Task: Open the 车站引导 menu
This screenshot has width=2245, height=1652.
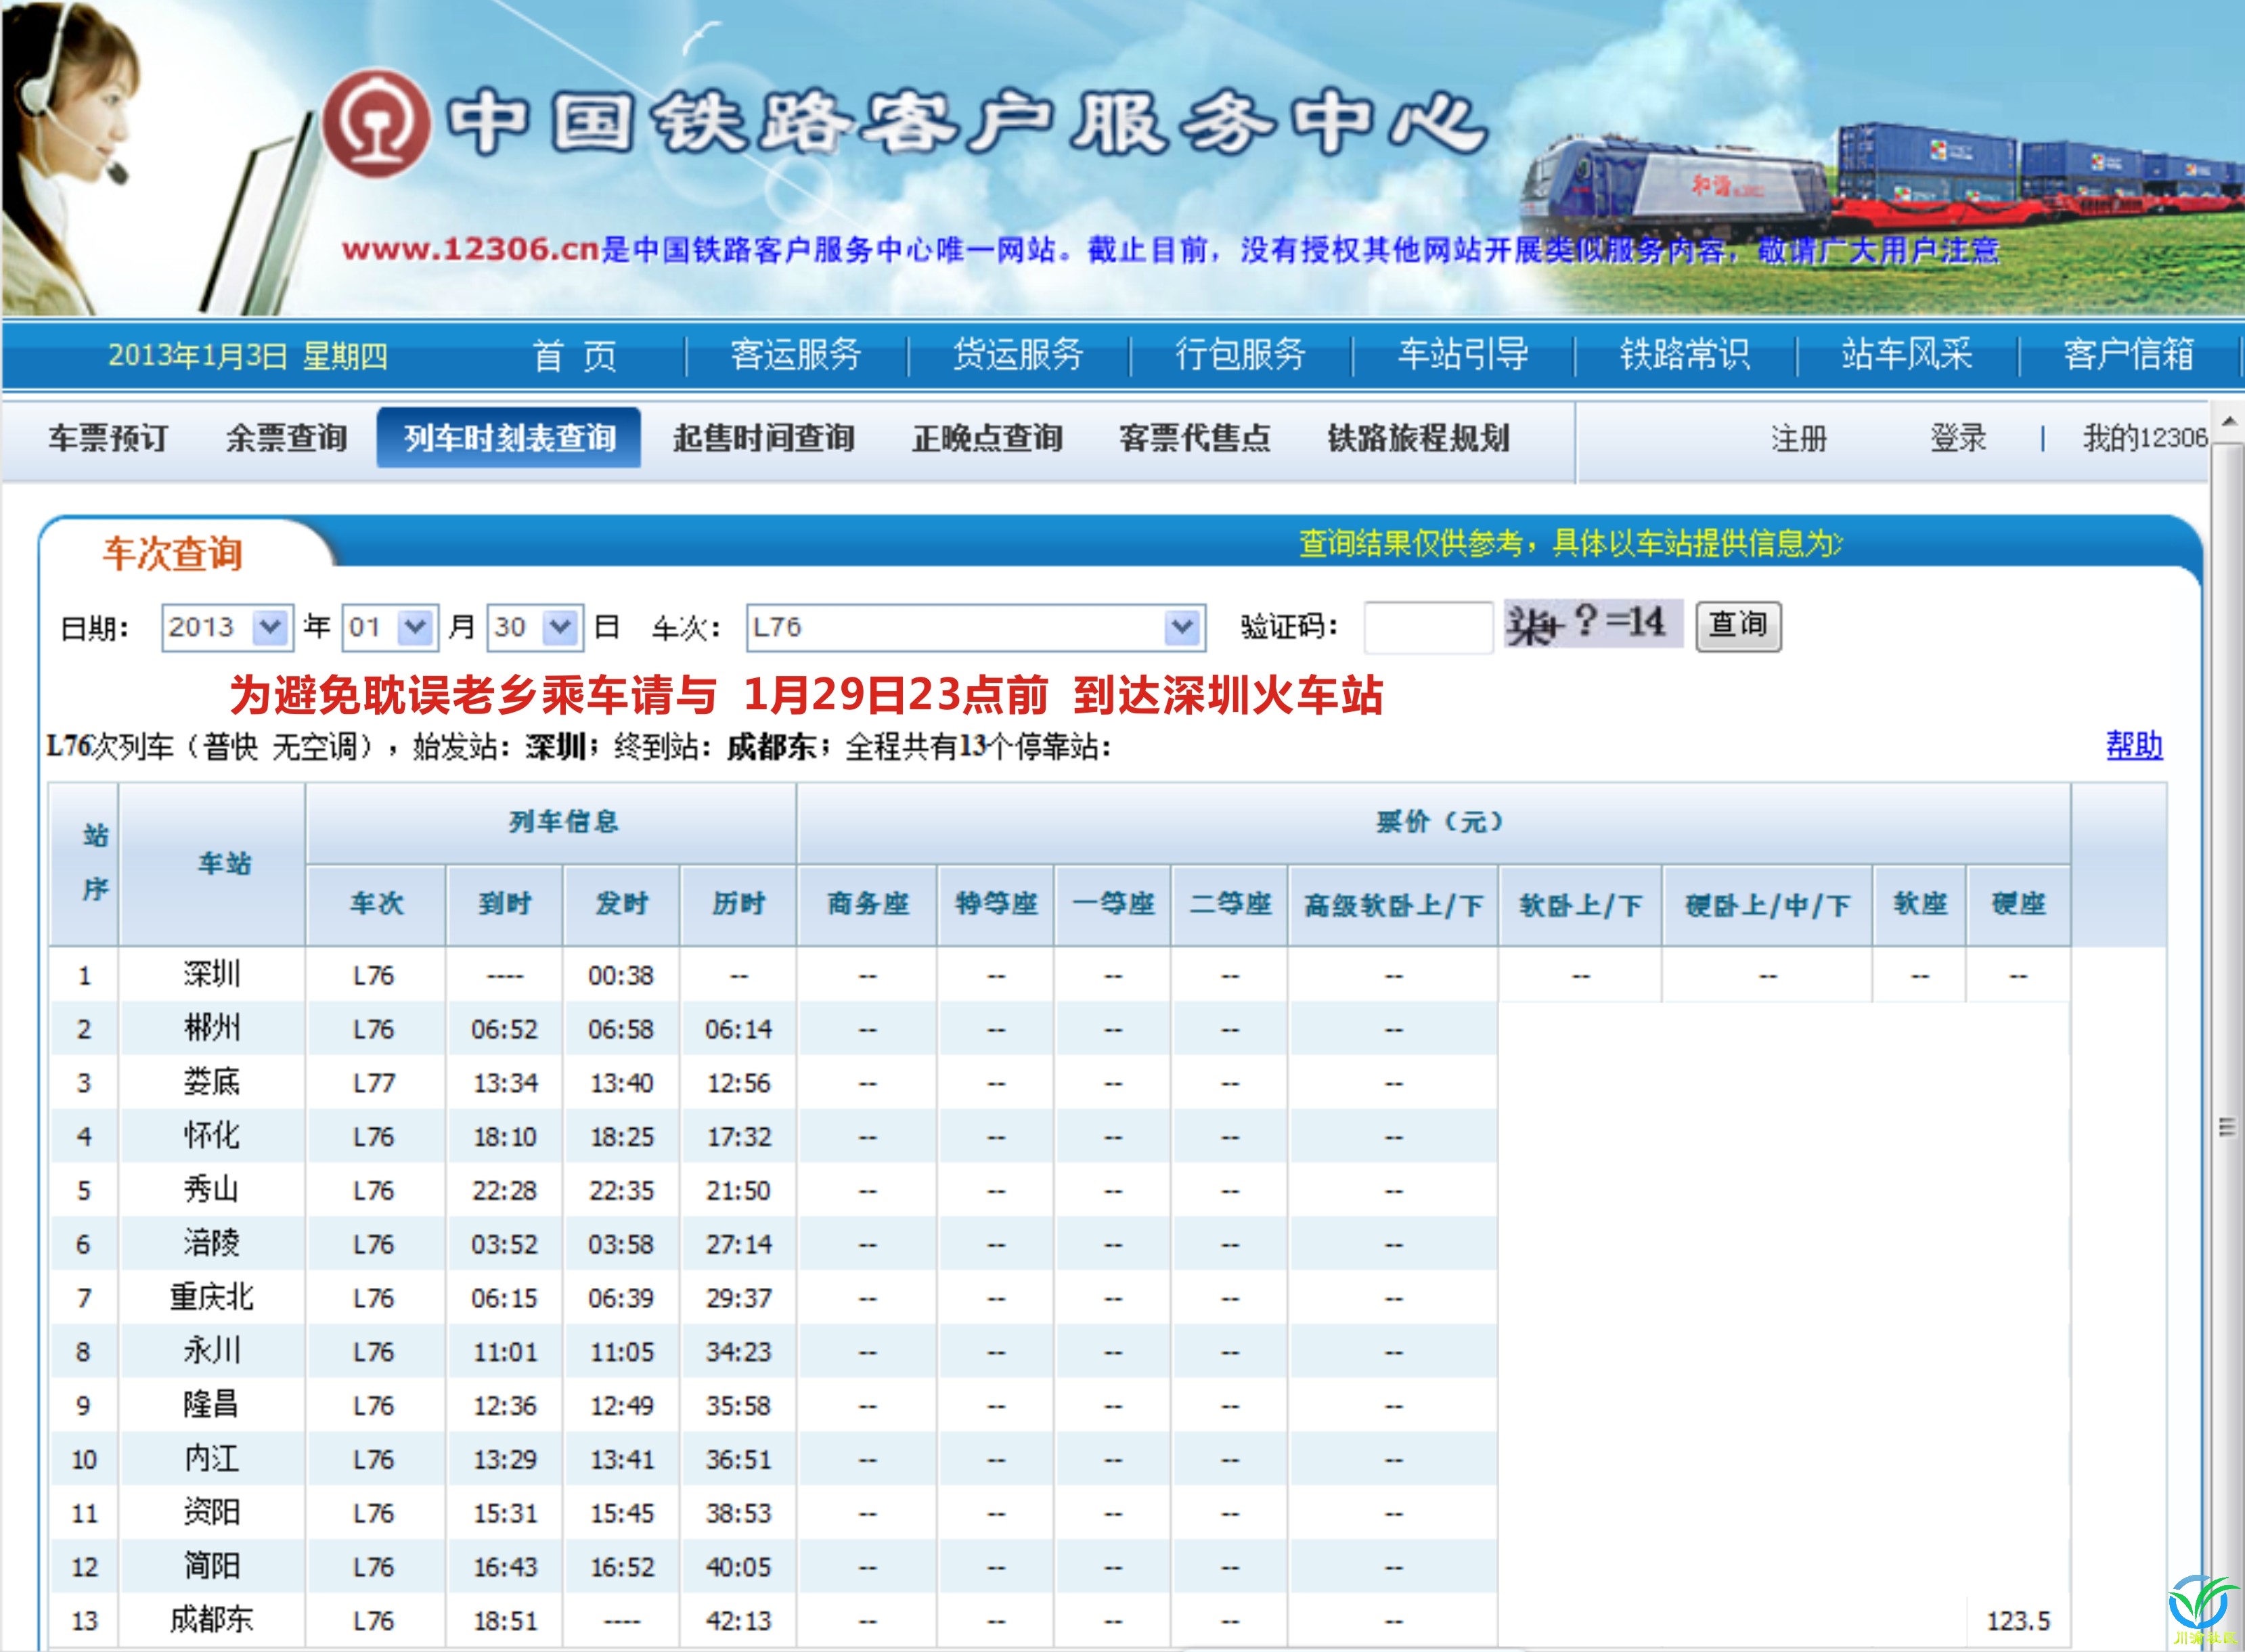Action: click(1463, 355)
